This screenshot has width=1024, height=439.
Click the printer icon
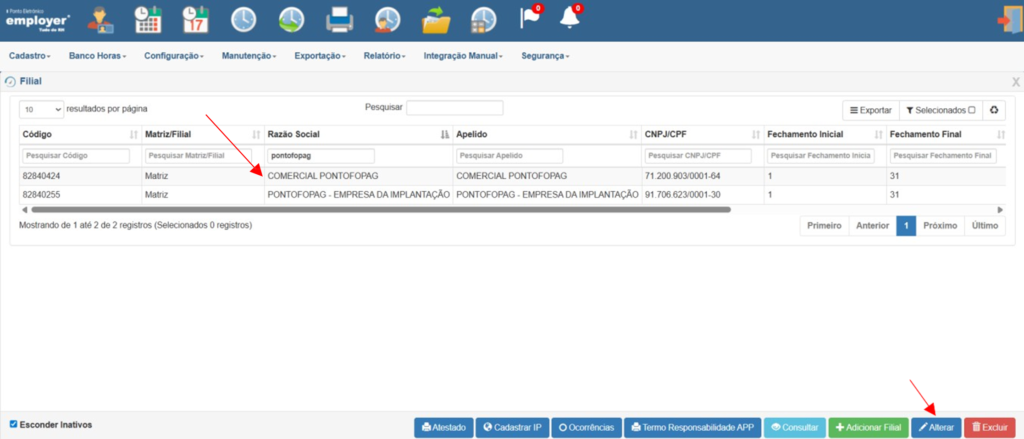click(x=340, y=20)
